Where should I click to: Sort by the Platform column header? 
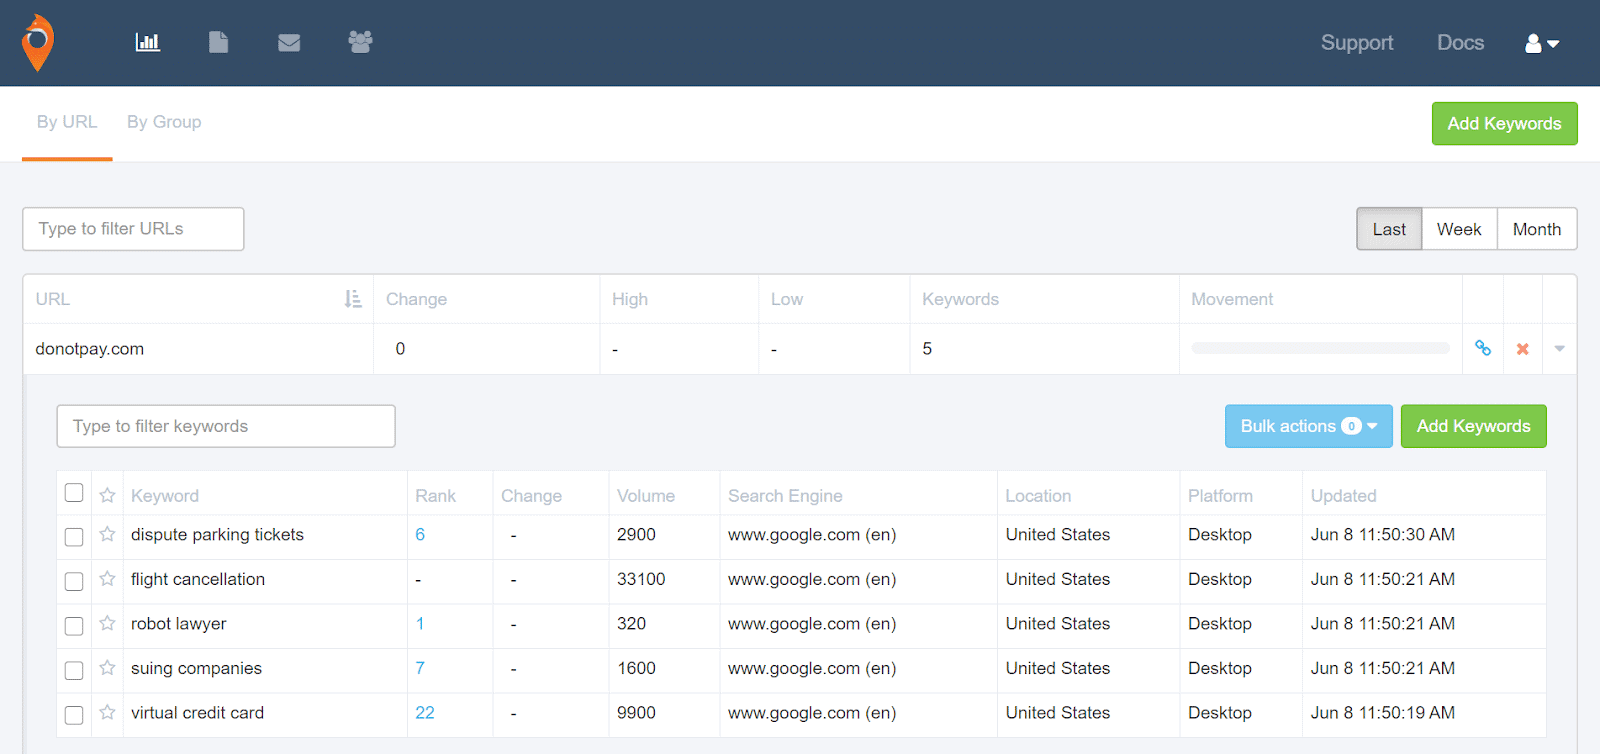1220,496
